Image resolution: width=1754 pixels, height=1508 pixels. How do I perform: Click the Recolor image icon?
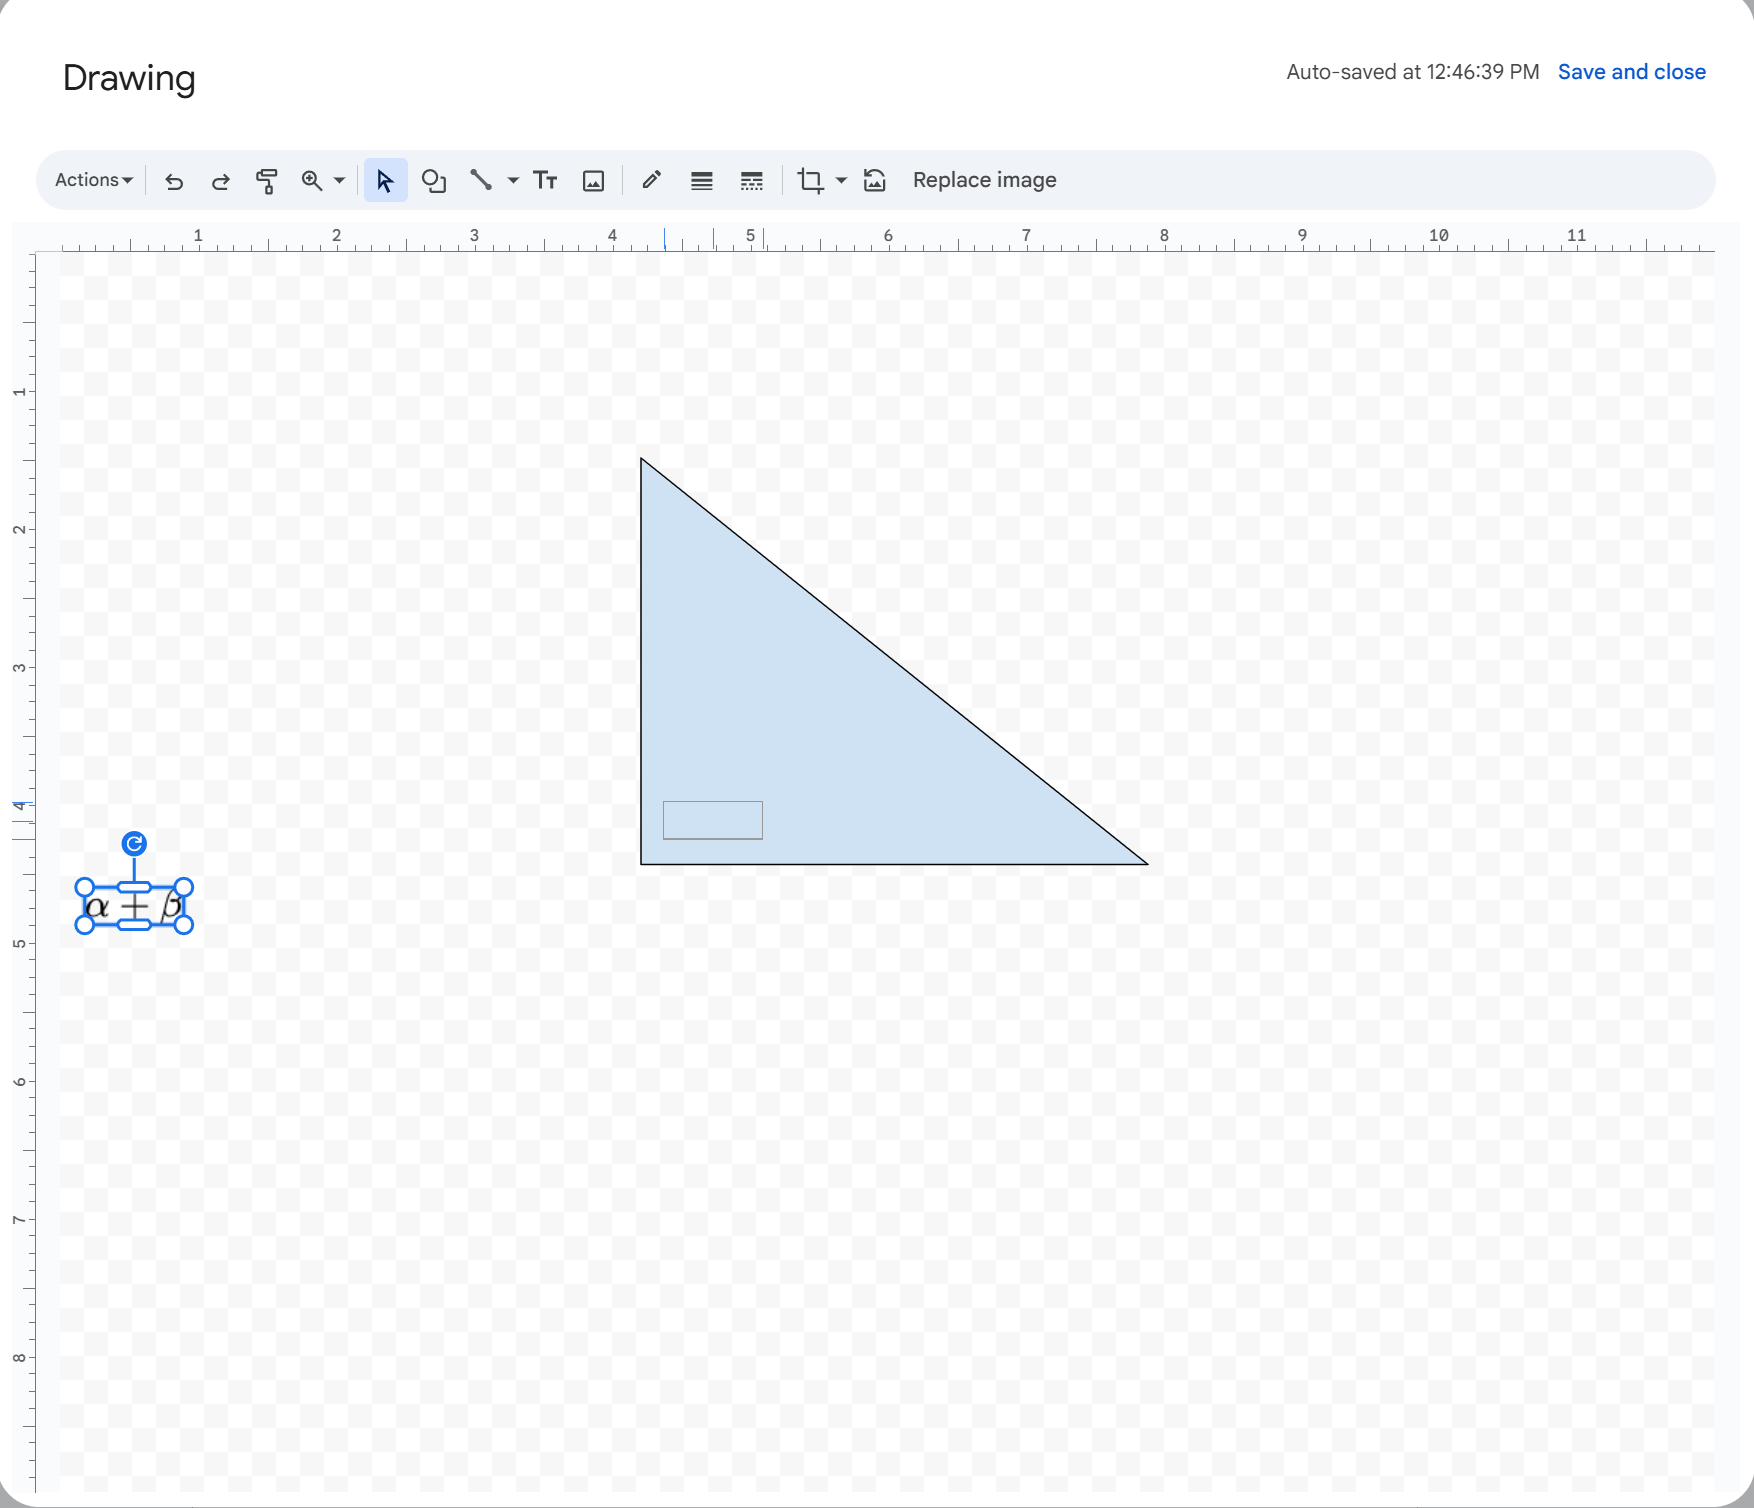pos(874,180)
